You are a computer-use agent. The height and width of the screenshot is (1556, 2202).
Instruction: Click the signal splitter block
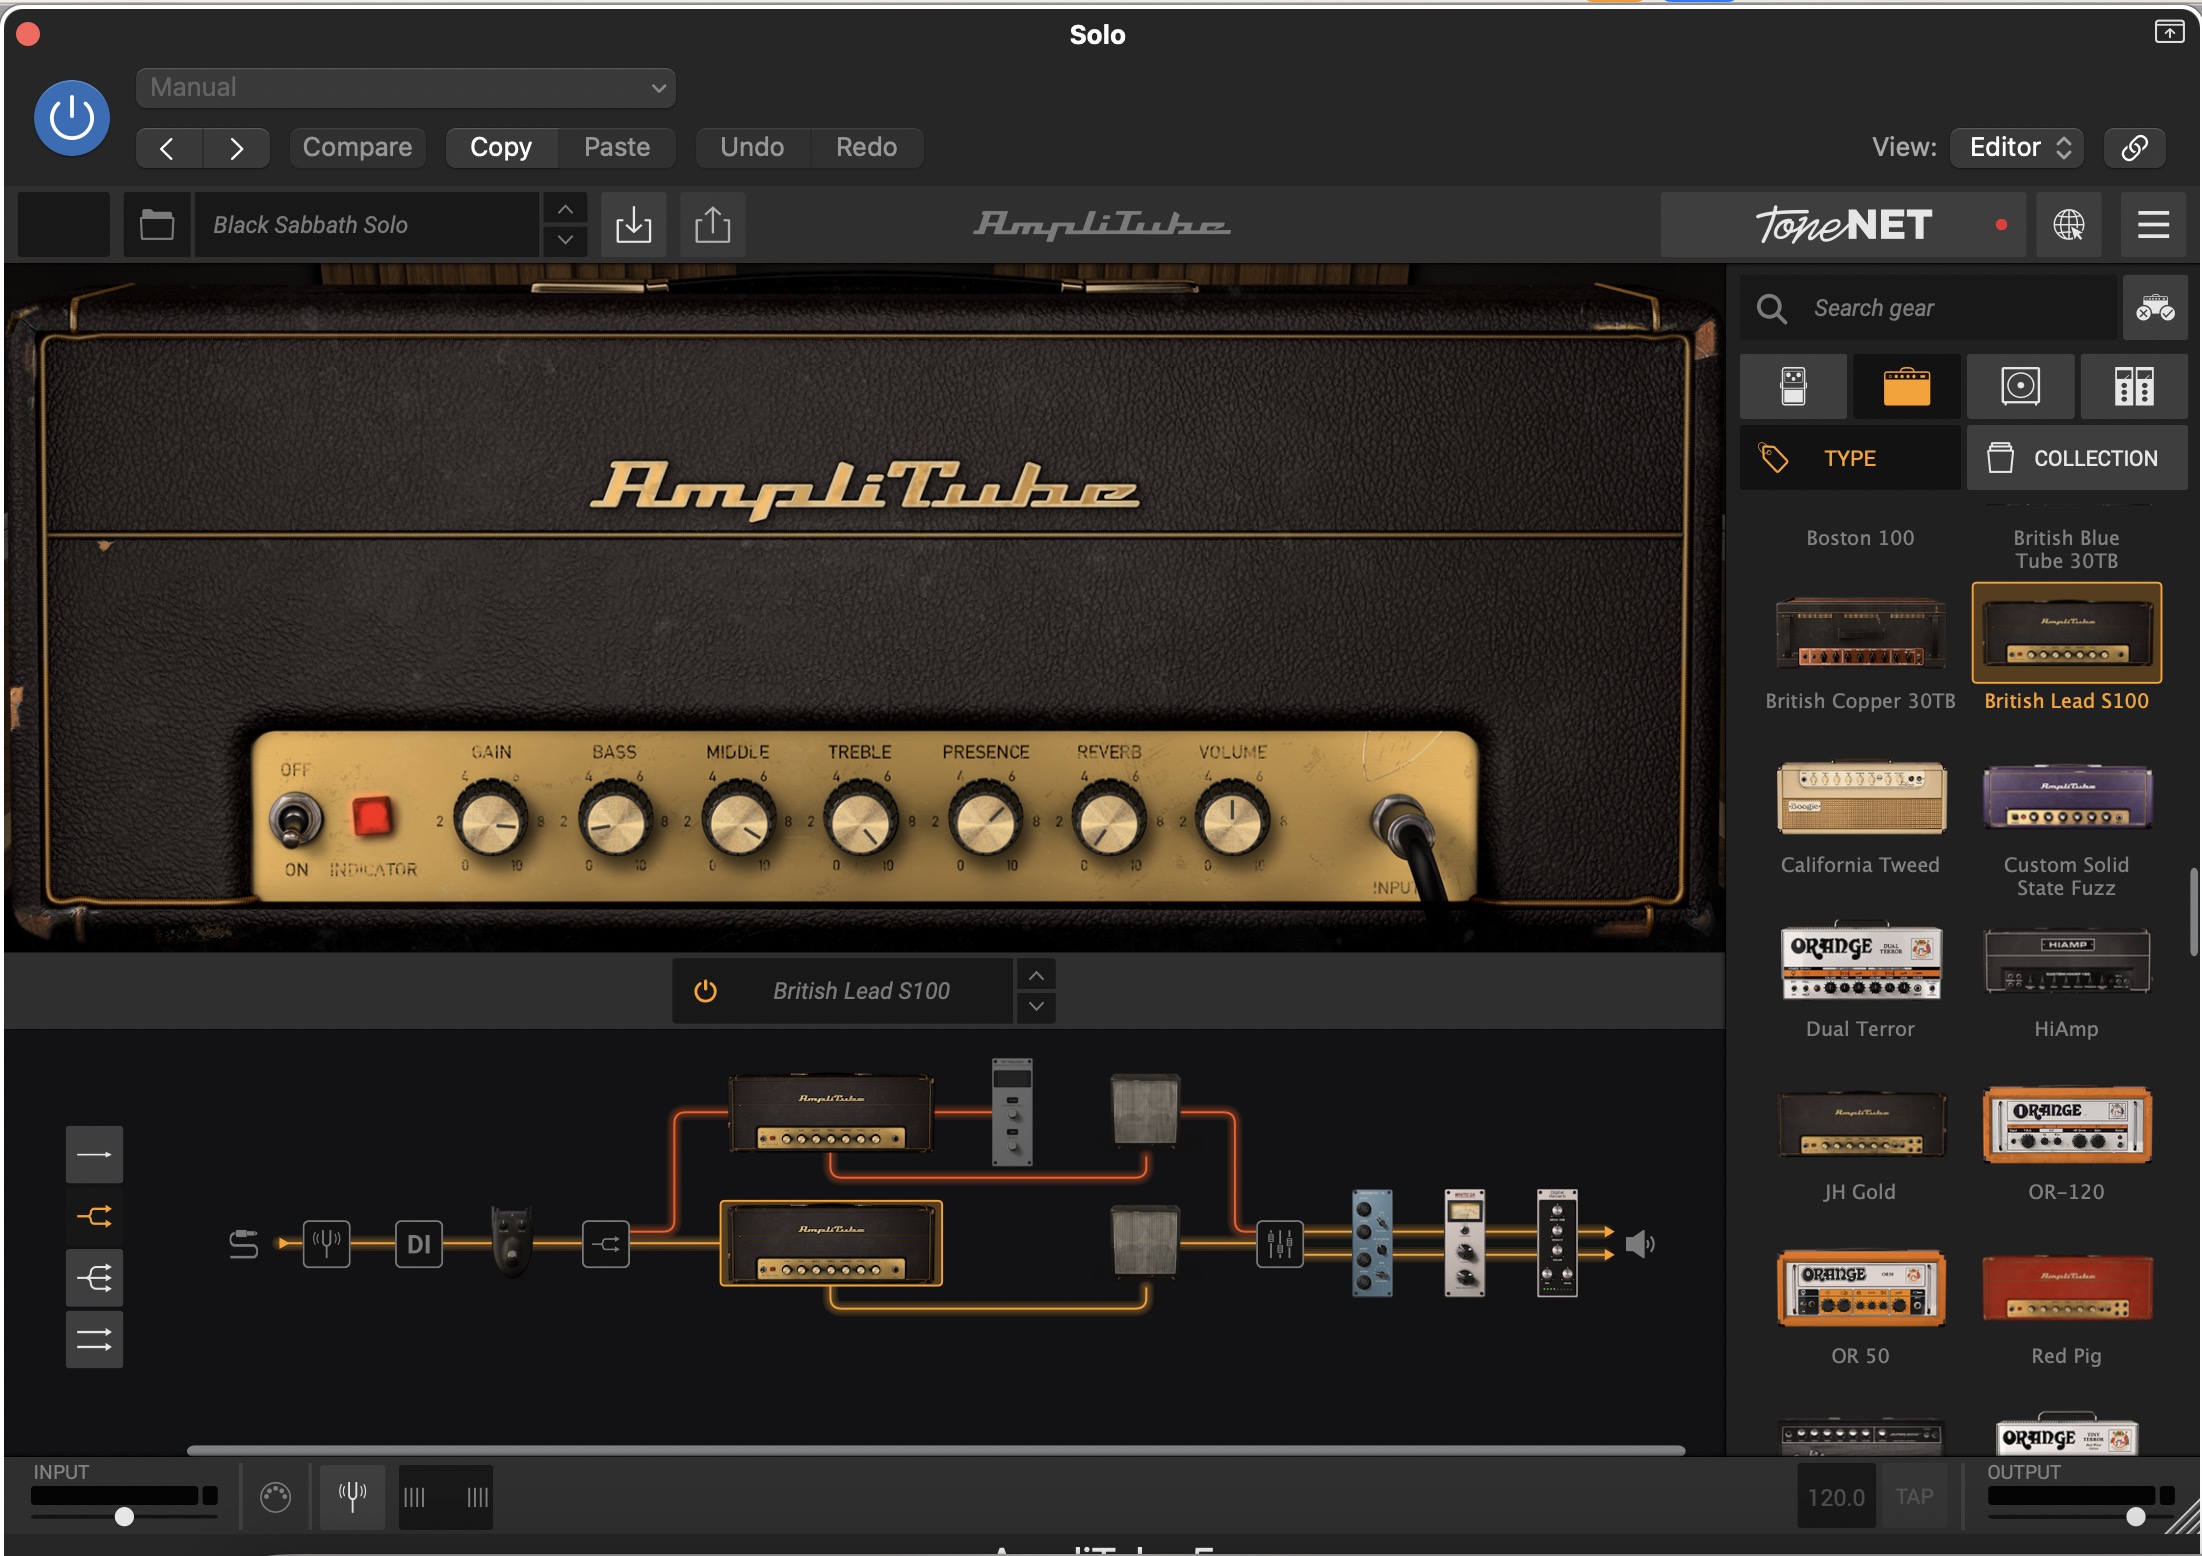605,1244
